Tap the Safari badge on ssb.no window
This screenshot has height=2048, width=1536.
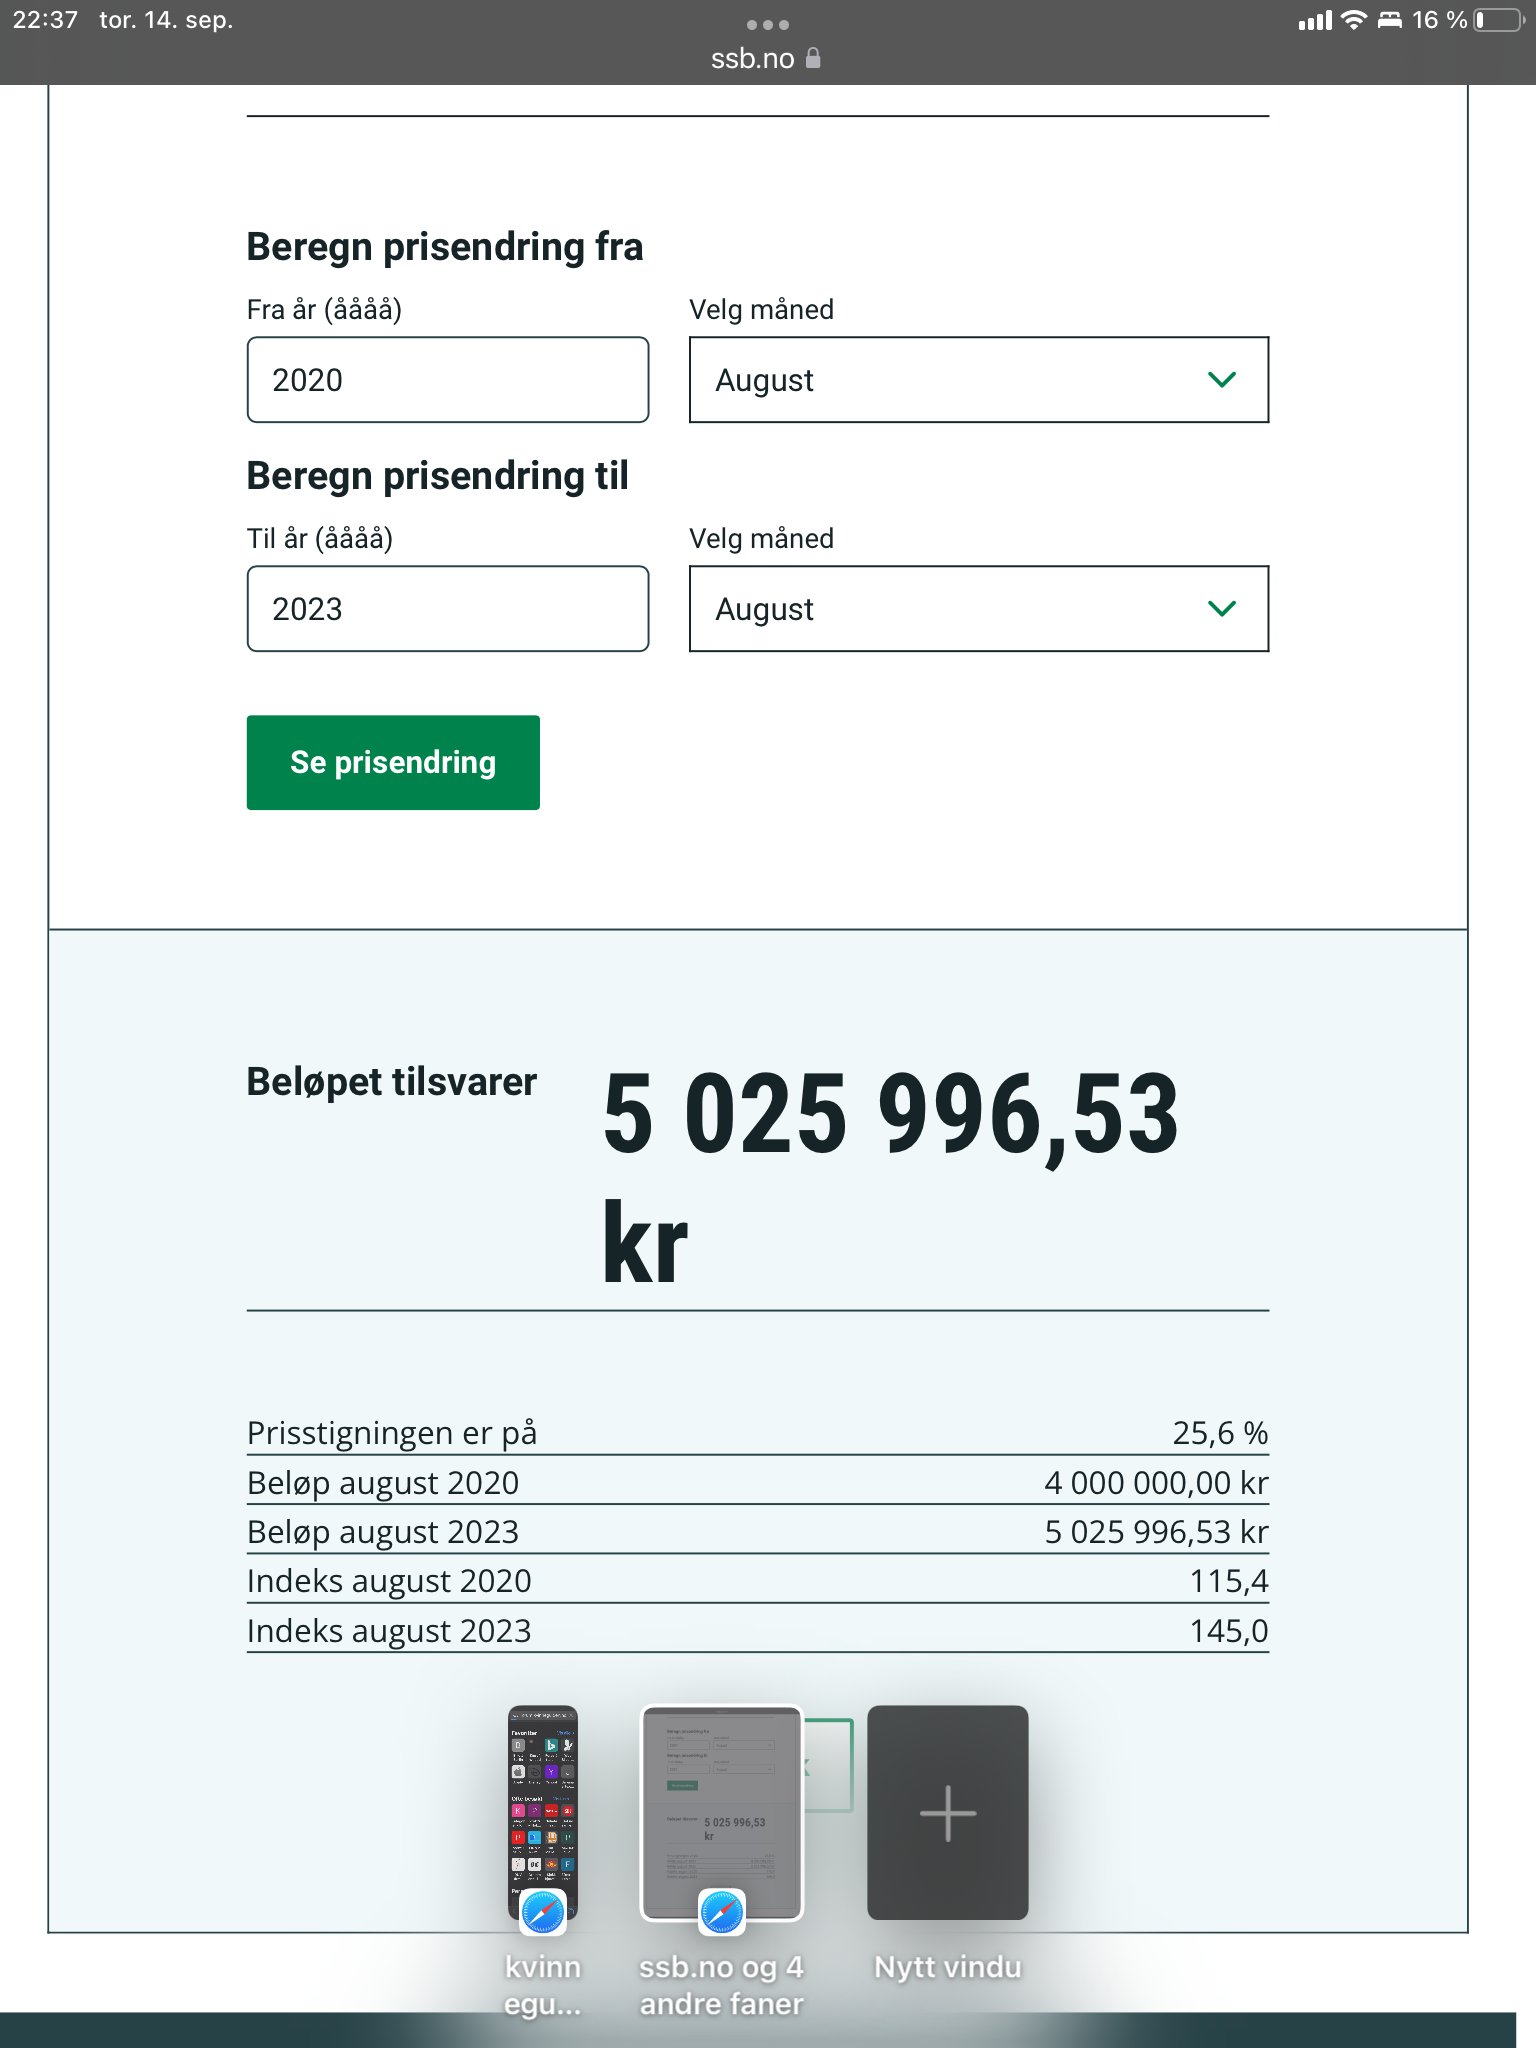pyautogui.click(x=721, y=1913)
